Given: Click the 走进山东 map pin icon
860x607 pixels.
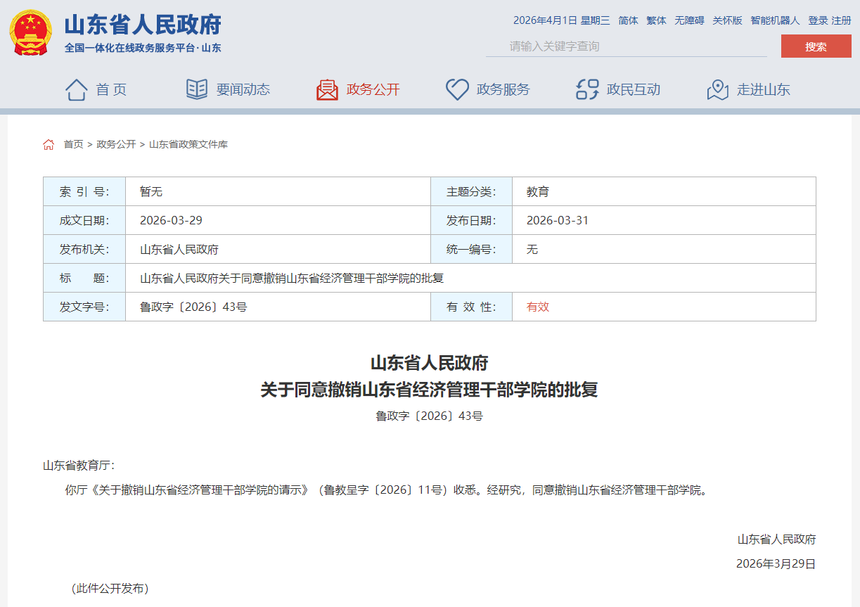Looking at the screenshot, I should [x=717, y=89].
